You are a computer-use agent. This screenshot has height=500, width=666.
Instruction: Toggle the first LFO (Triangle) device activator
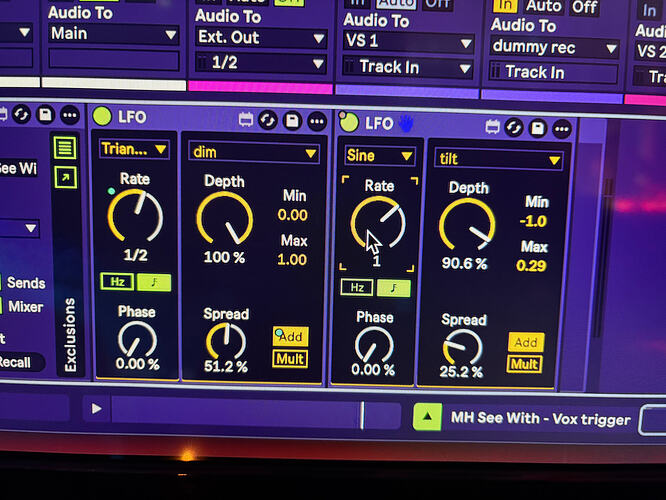(102, 116)
